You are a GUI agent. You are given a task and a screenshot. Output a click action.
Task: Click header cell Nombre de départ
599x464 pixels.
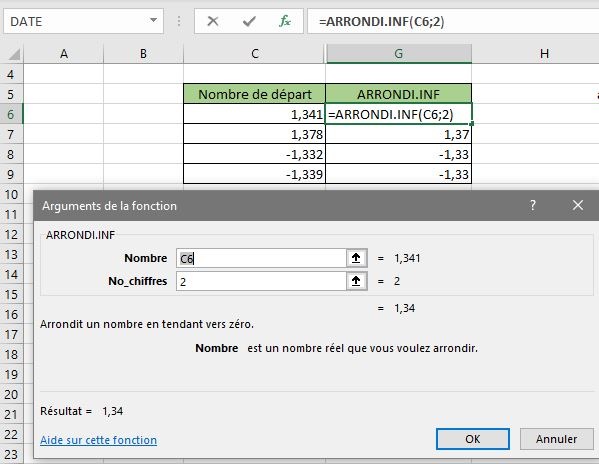pyautogui.click(x=254, y=94)
